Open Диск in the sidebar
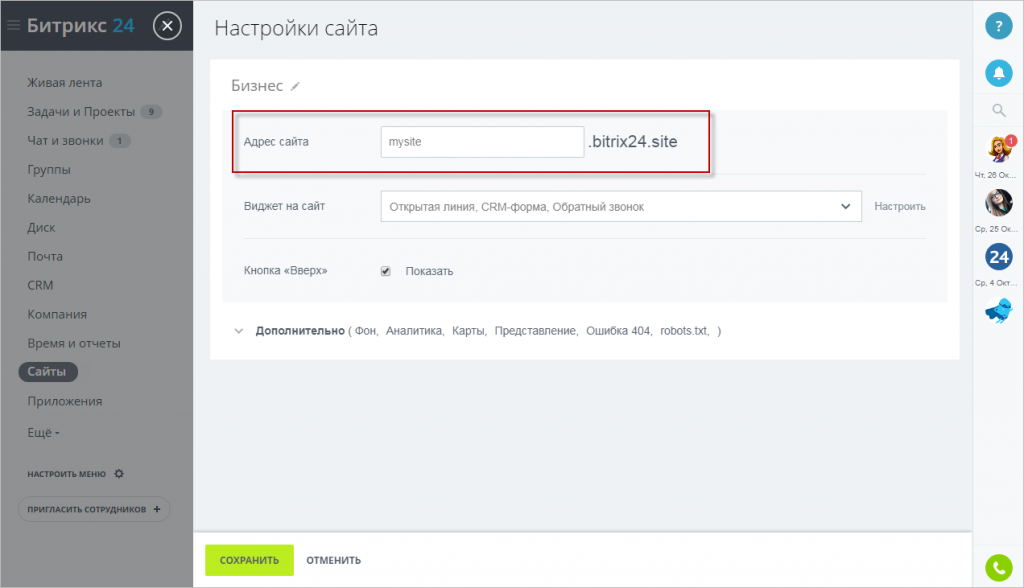 [x=41, y=227]
